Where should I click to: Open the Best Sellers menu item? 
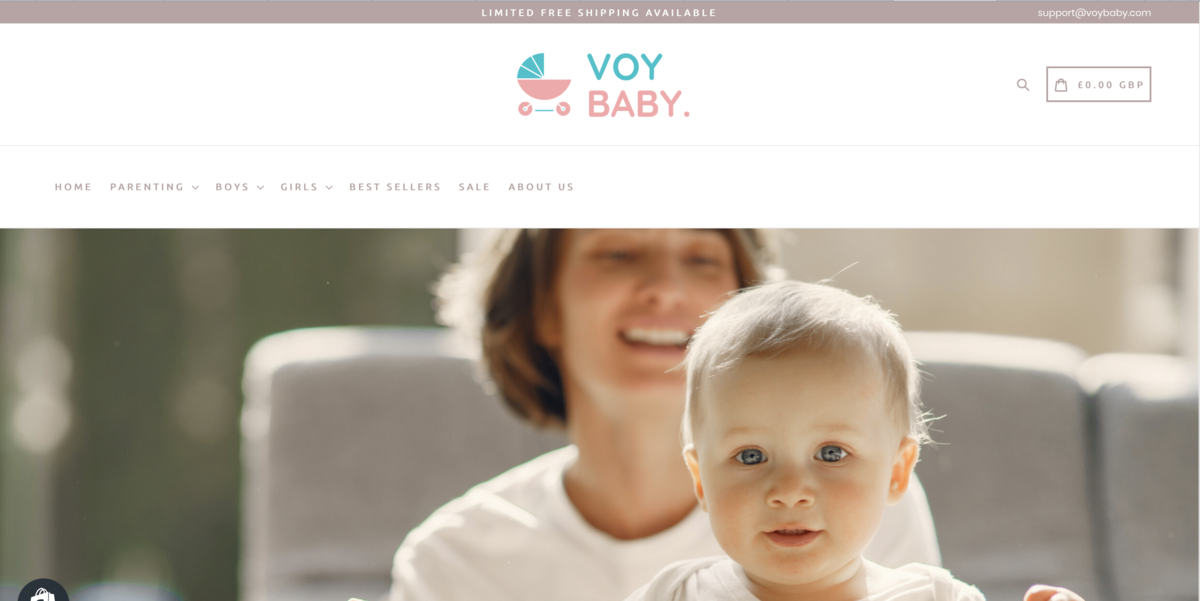[x=395, y=187]
